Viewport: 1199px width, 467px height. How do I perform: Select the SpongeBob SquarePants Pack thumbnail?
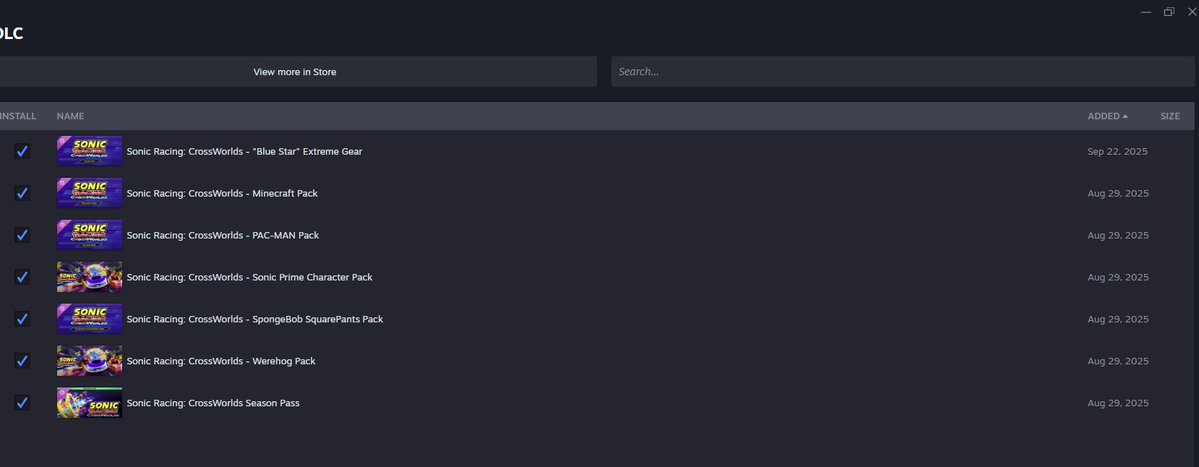click(x=89, y=319)
